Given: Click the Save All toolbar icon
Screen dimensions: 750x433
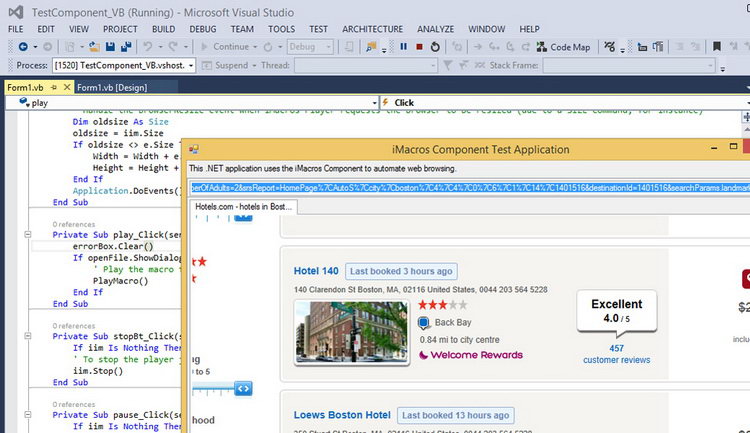Looking at the screenshot, I should point(126,47).
